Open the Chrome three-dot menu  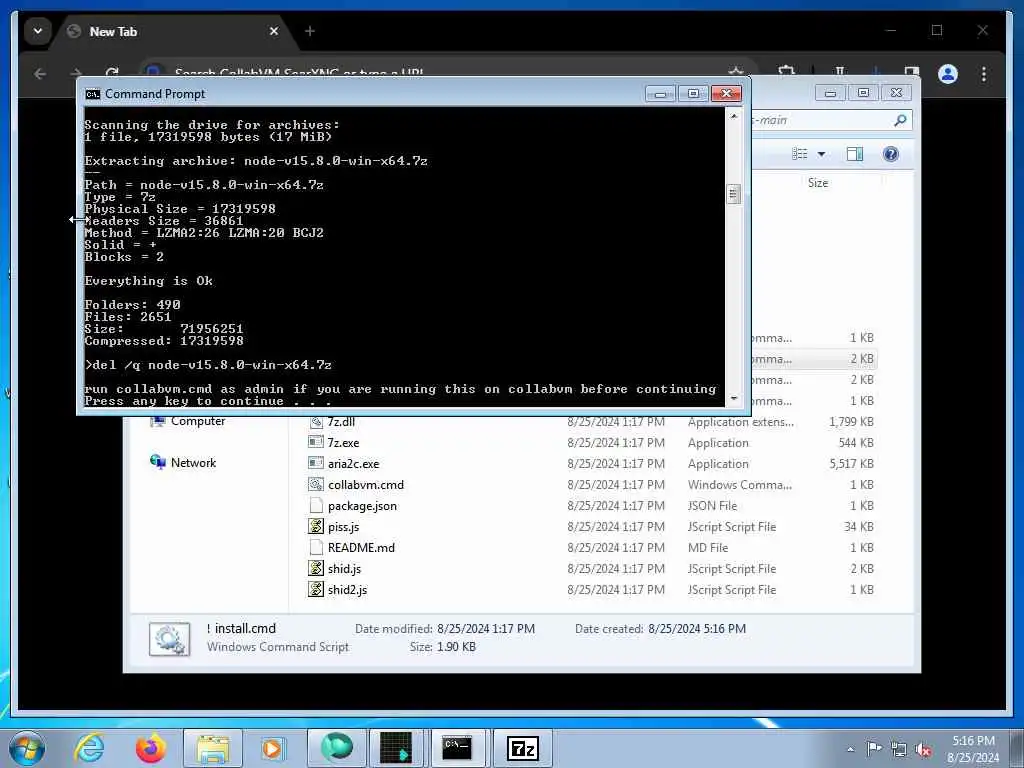[984, 74]
